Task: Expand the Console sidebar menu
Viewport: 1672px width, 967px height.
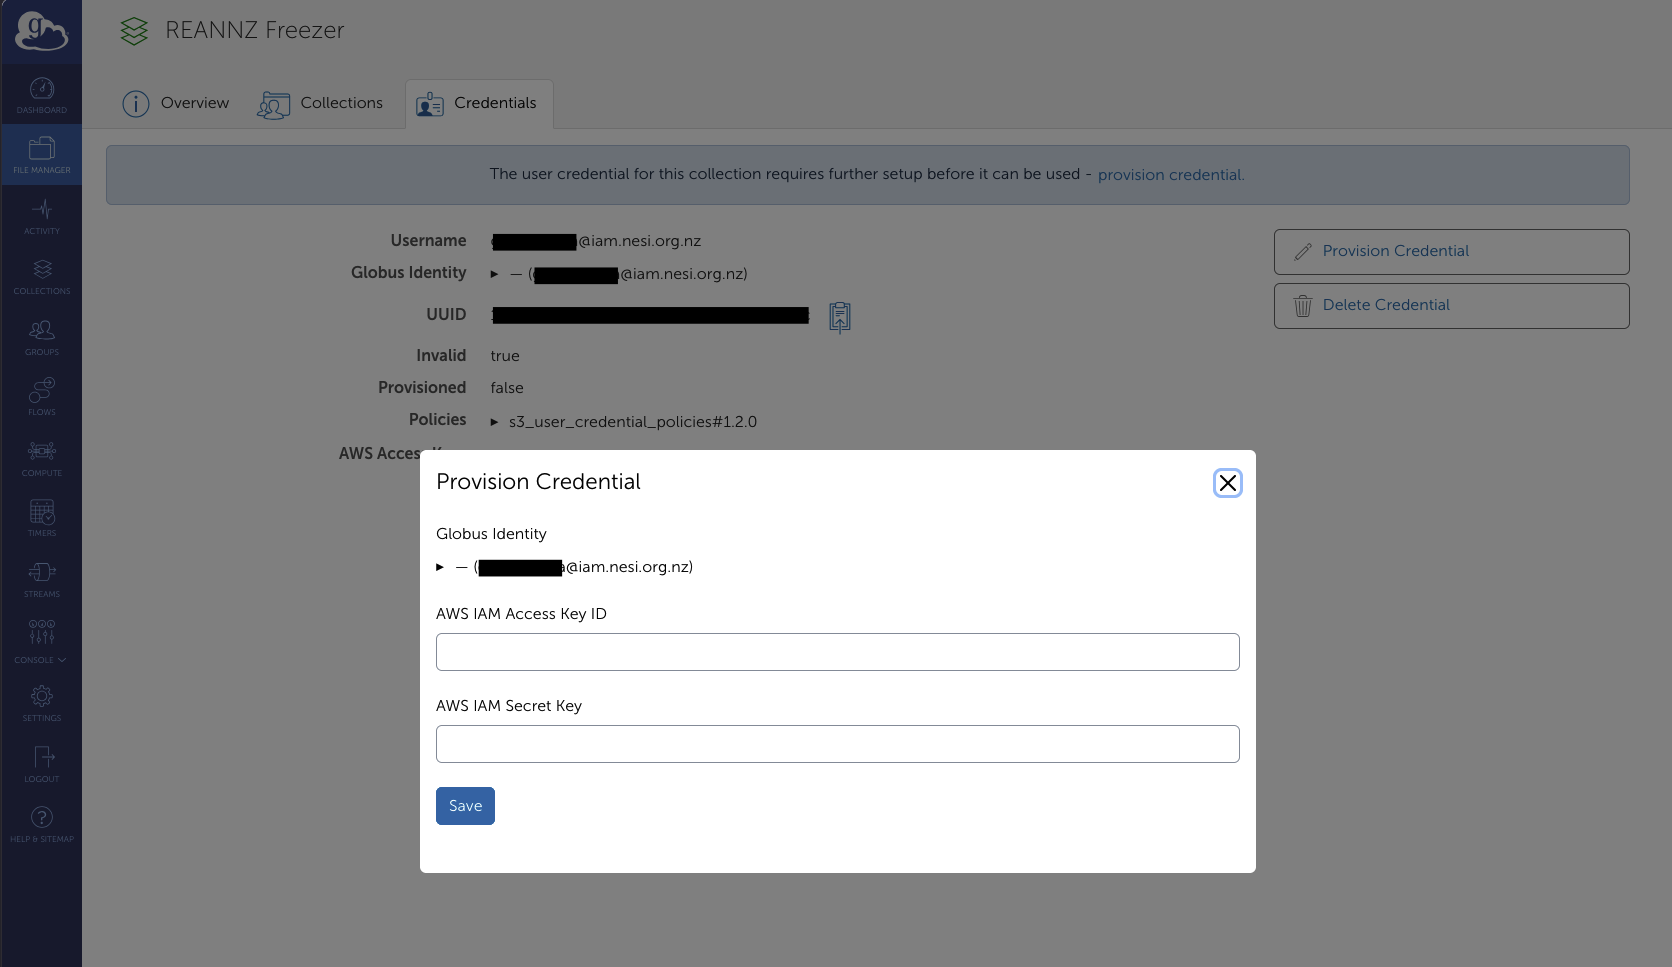Action: point(41,641)
